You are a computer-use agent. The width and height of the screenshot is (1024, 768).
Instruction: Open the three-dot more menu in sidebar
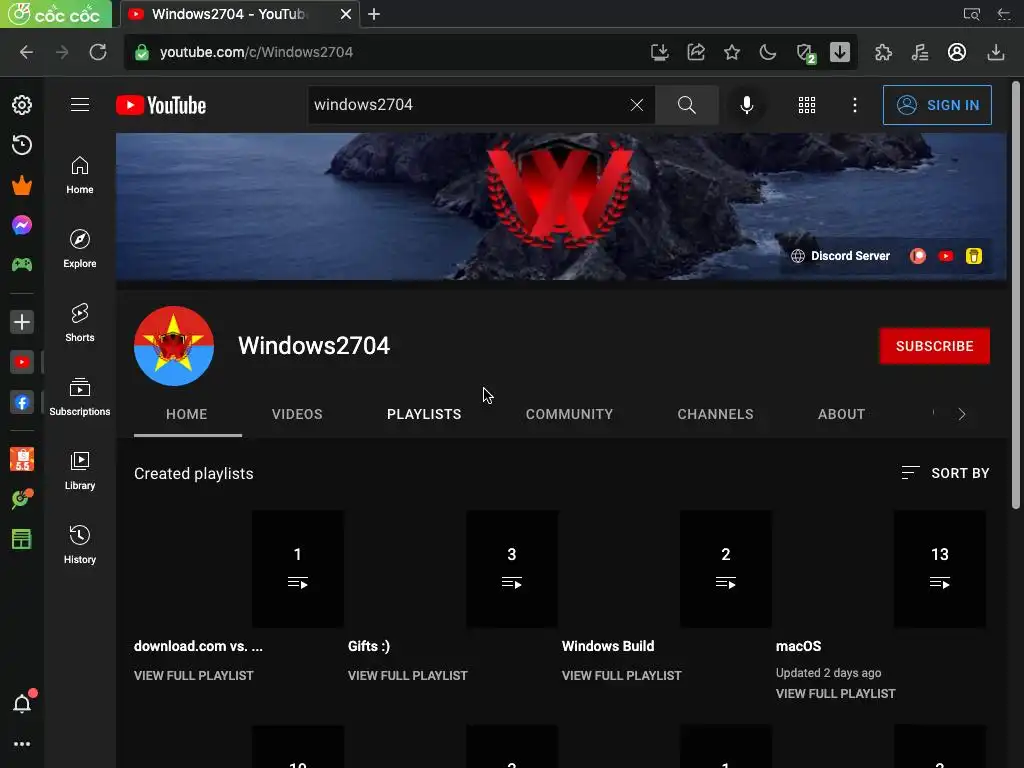22,744
